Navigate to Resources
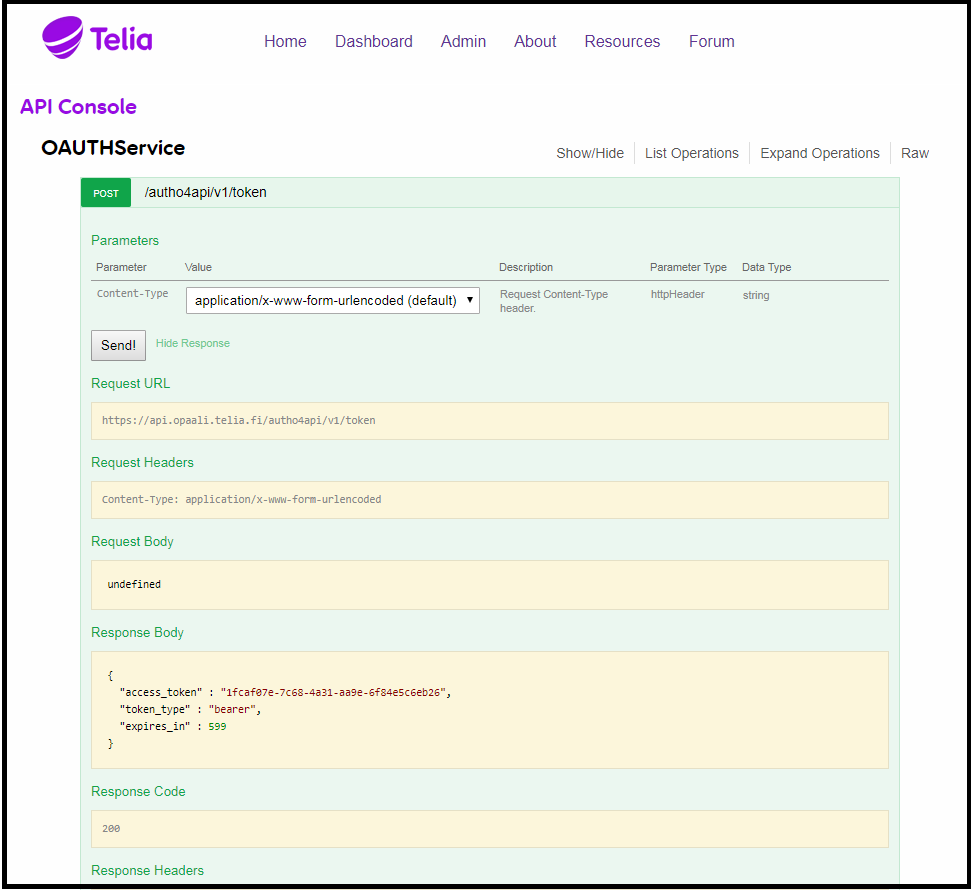 tap(622, 41)
